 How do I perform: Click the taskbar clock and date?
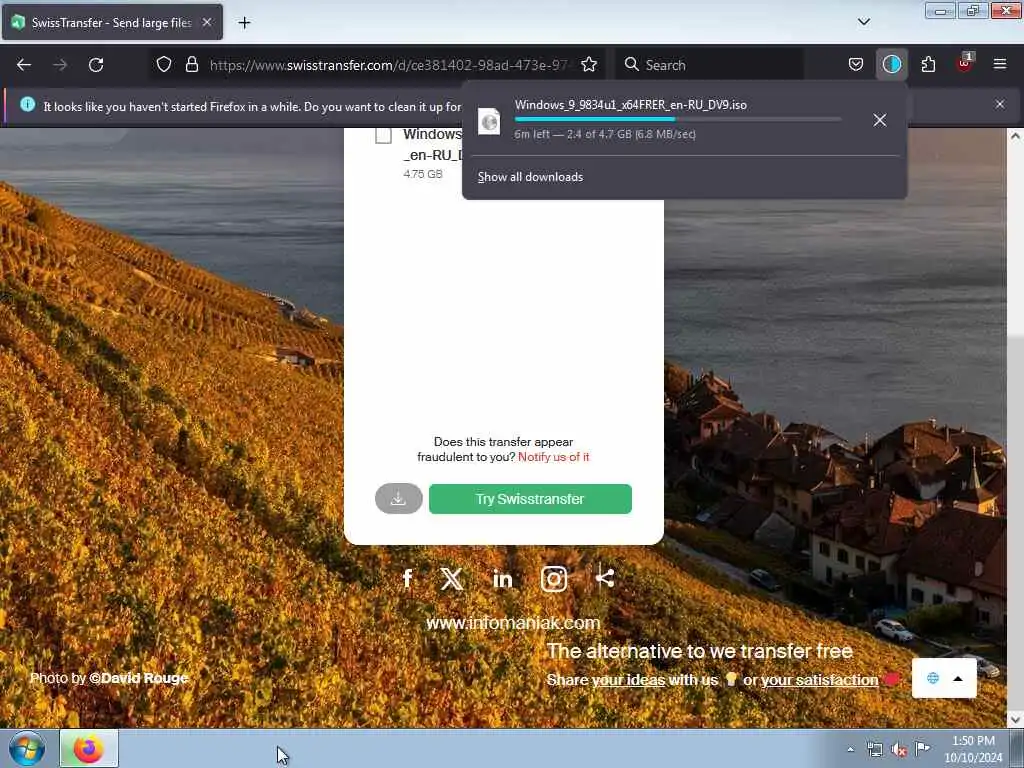click(x=973, y=749)
